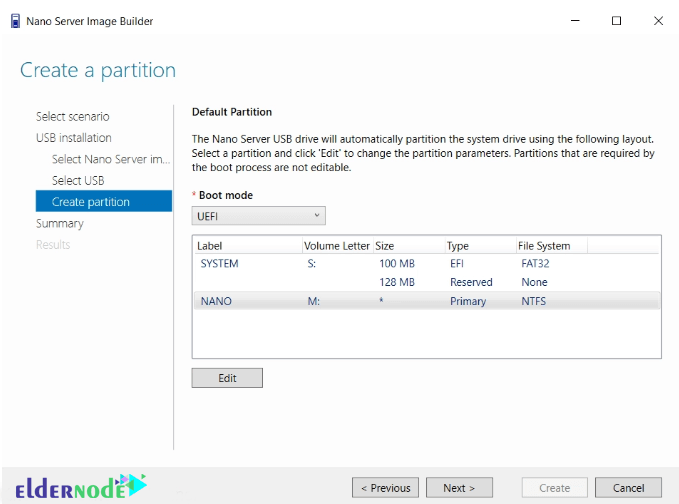Go back with the Previous button

(x=385, y=488)
